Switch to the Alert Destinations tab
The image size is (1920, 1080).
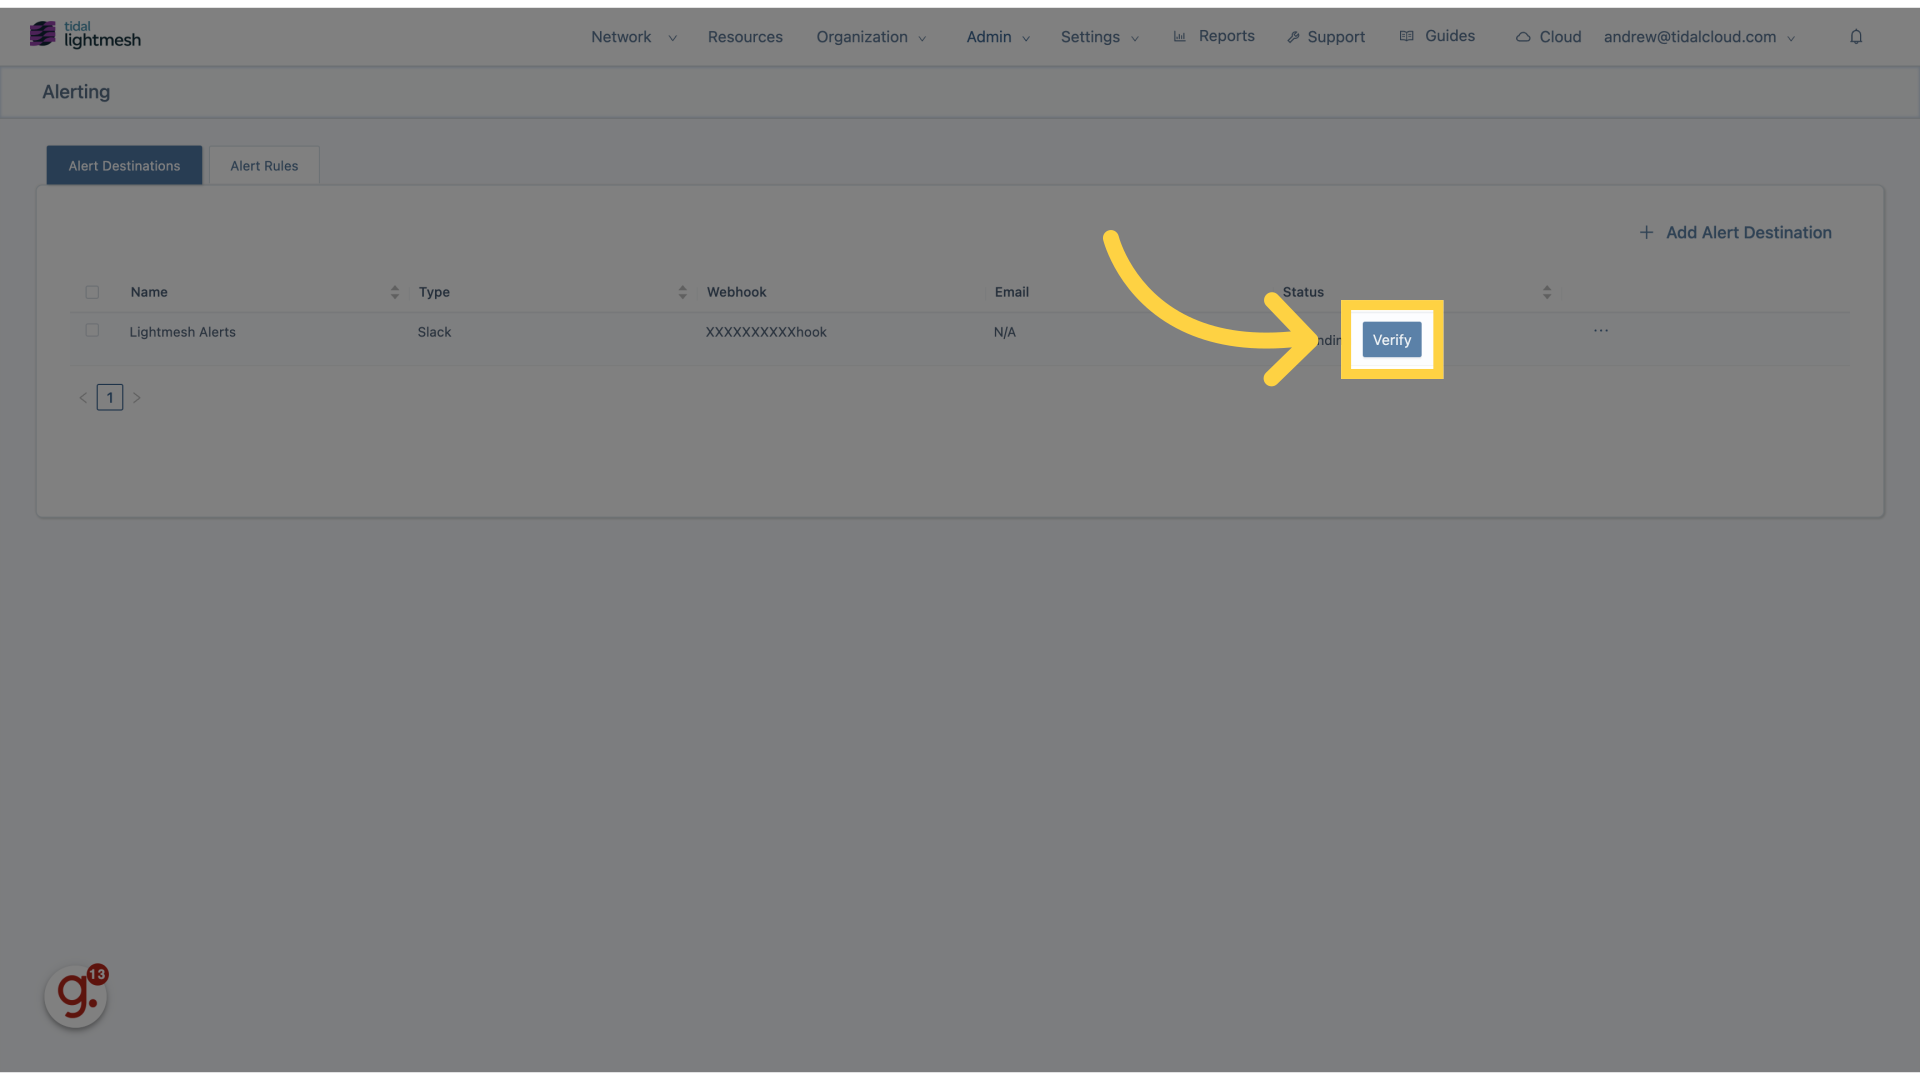(x=124, y=164)
